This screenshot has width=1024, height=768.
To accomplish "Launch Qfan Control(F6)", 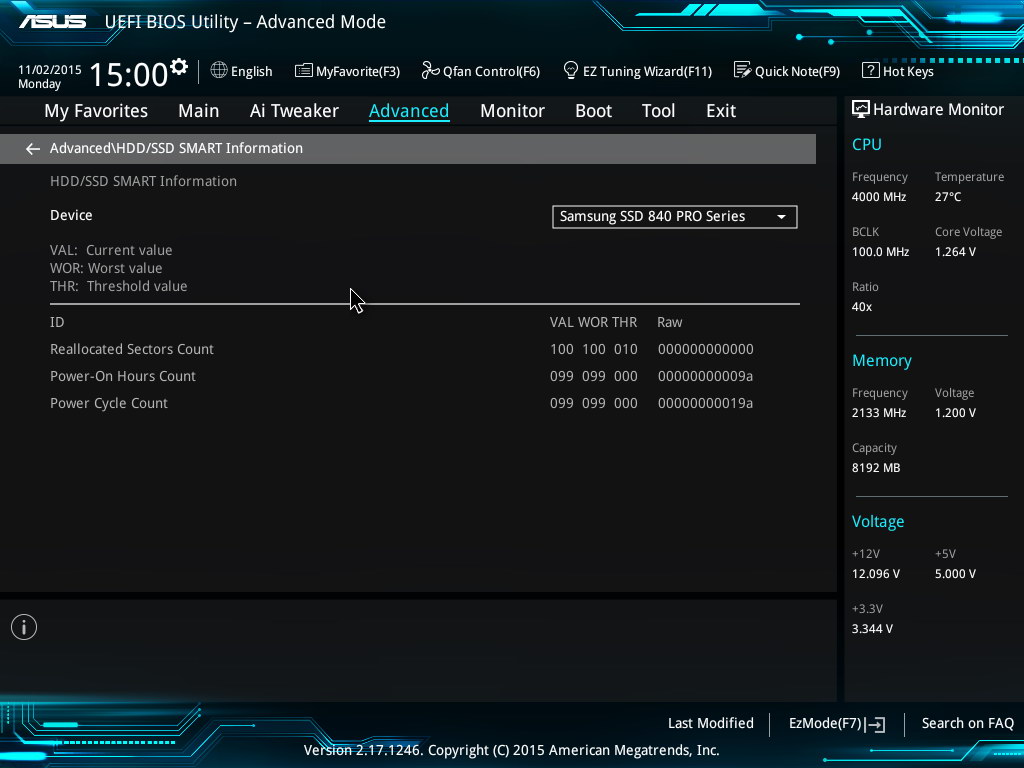I will click(481, 71).
